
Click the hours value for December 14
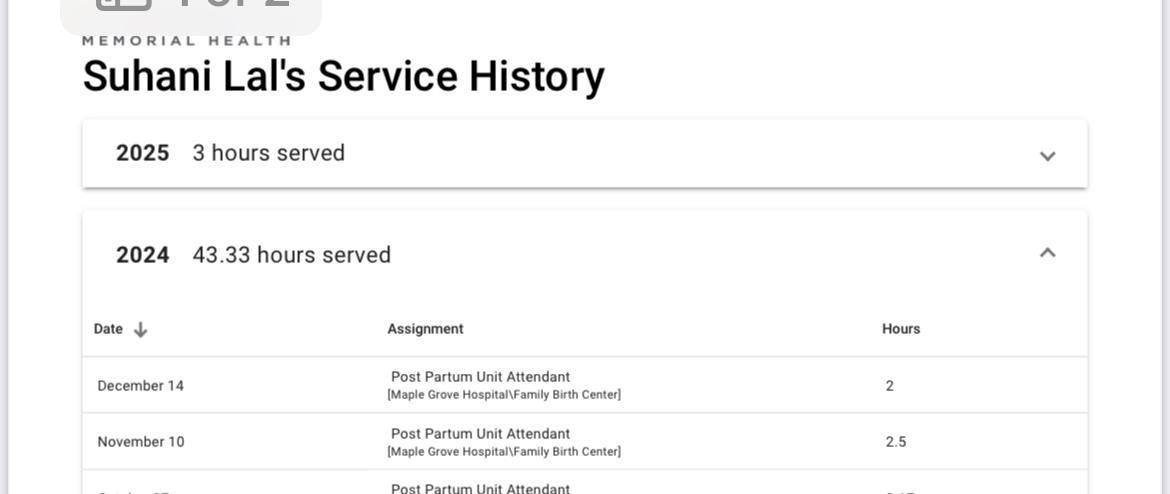coord(889,386)
